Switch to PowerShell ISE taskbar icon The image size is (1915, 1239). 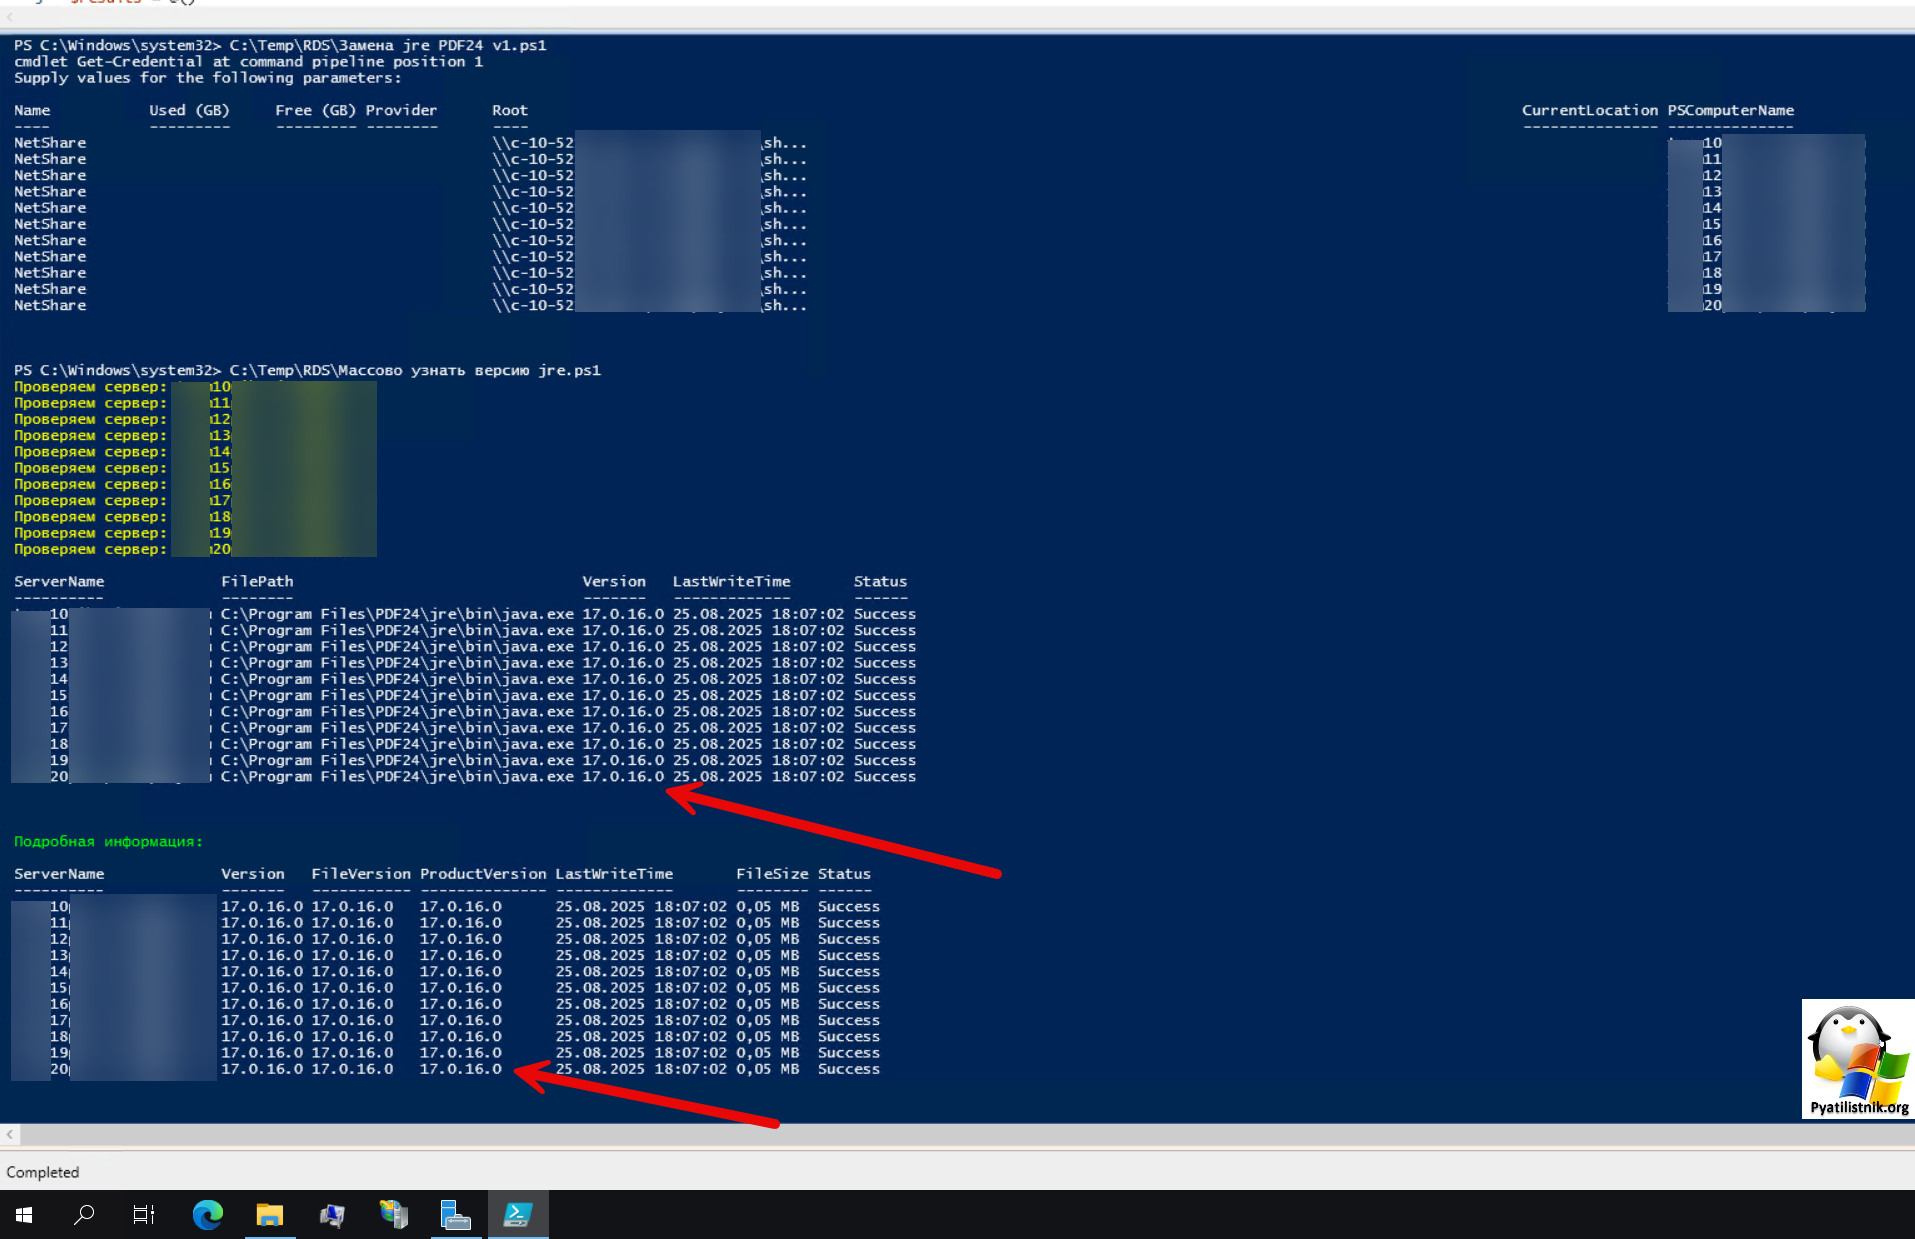point(518,1214)
